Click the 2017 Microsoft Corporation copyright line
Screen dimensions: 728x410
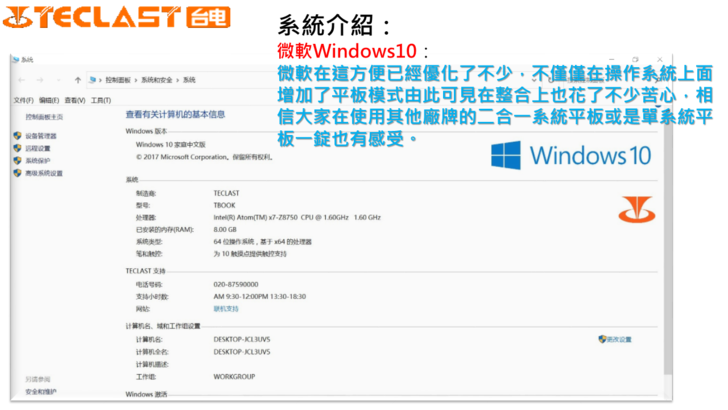[x=204, y=157]
